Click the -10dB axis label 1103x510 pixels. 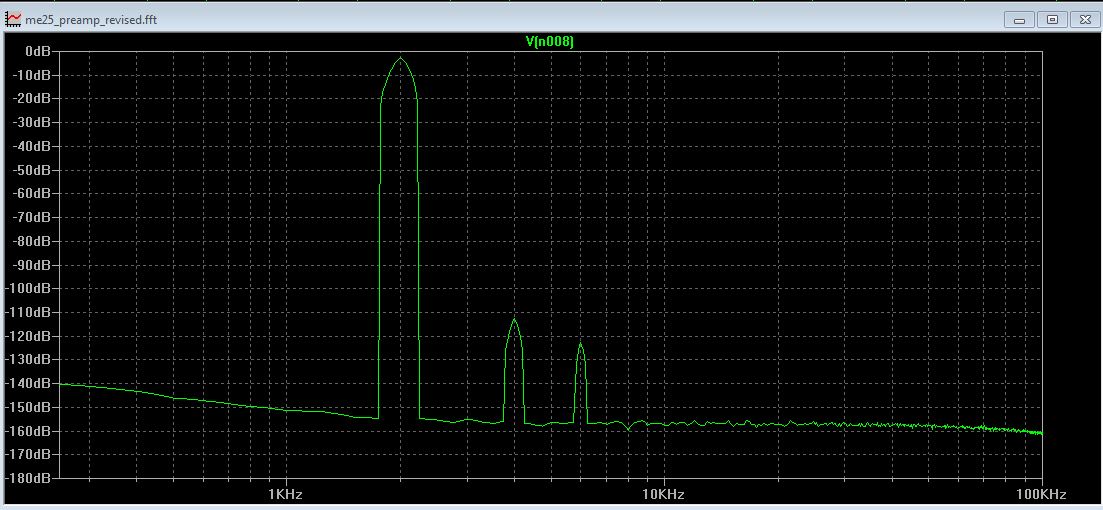click(32, 75)
